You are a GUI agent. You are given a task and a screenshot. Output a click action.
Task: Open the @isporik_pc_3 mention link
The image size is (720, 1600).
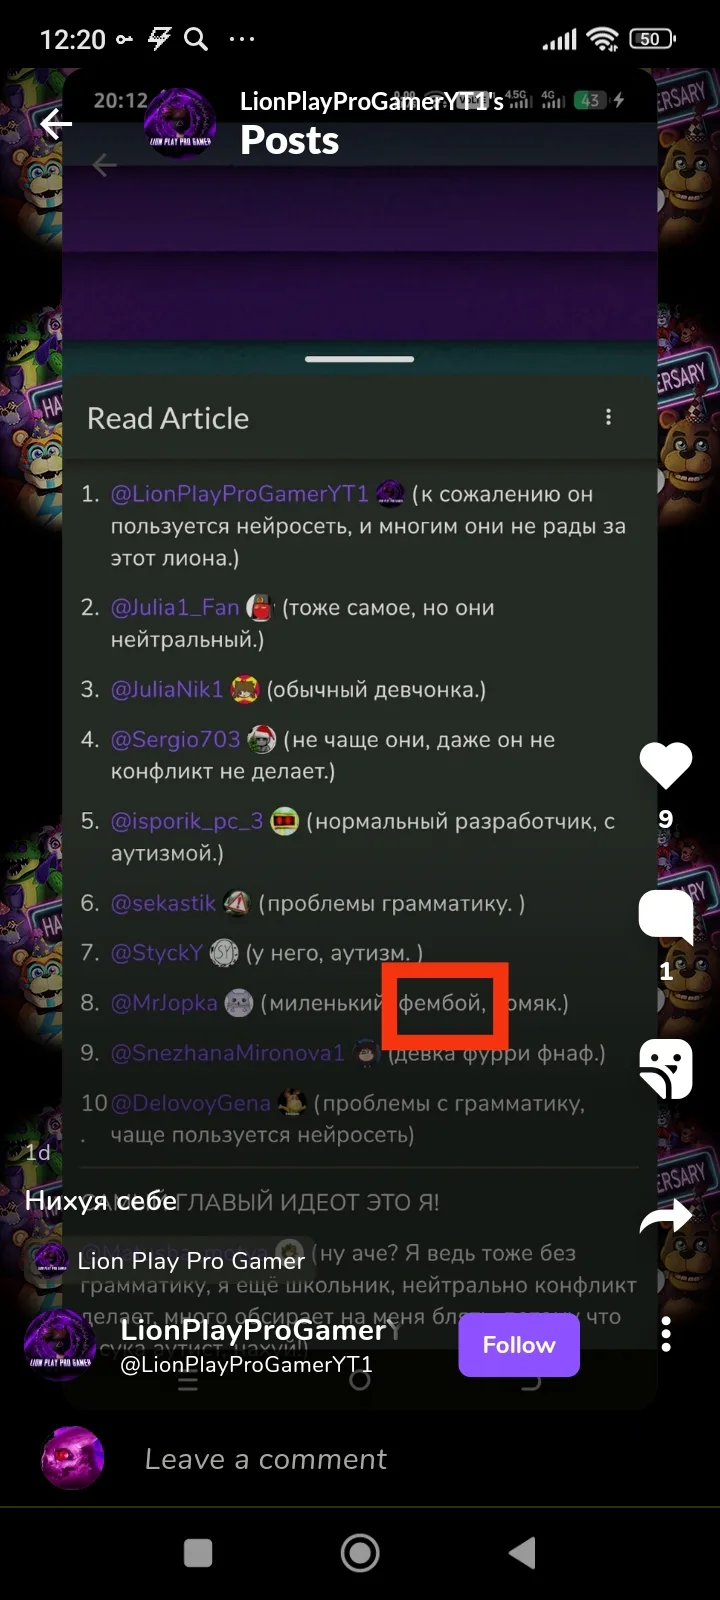click(x=187, y=821)
